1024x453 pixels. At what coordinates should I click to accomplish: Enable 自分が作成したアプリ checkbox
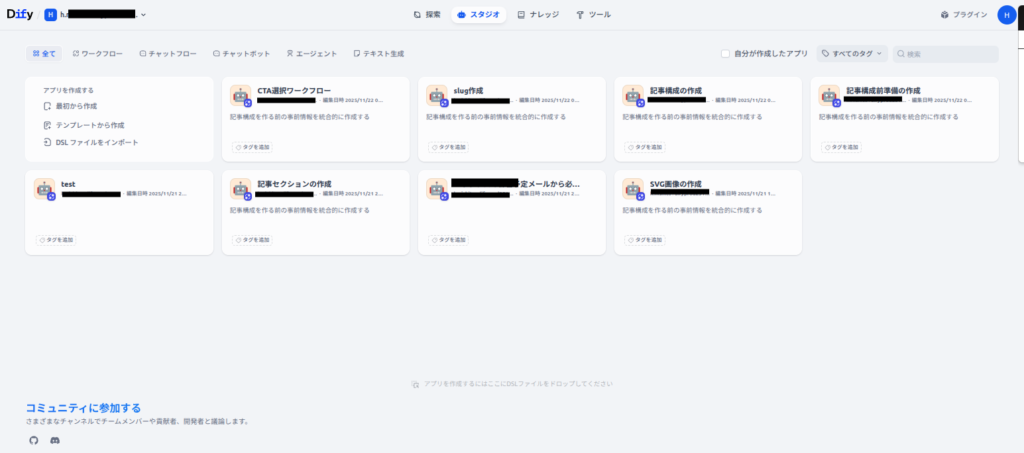[x=726, y=53]
